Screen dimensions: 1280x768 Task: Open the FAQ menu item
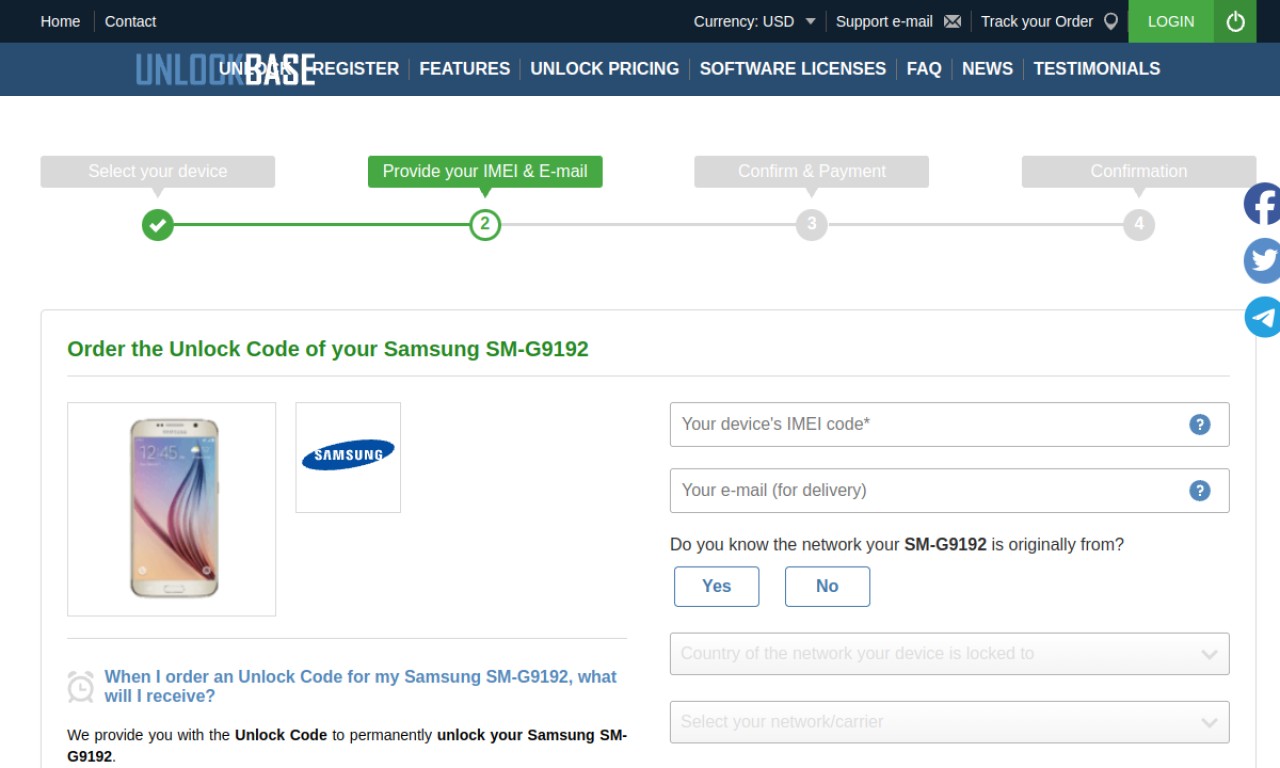tap(924, 69)
